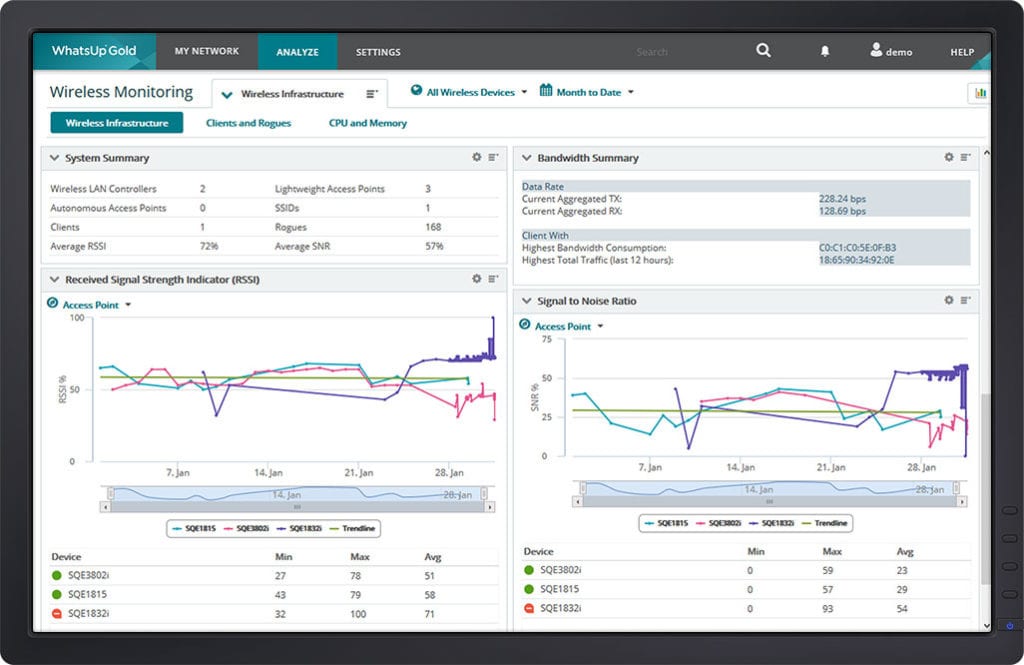Open Signal to Noise Ratio panel menu icon

click(x=965, y=300)
